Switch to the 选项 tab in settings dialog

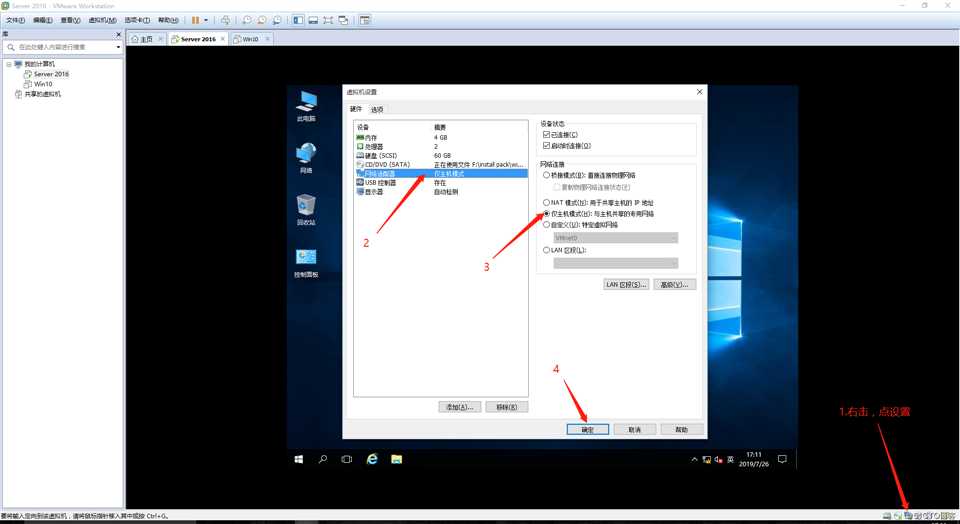click(x=377, y=110)
